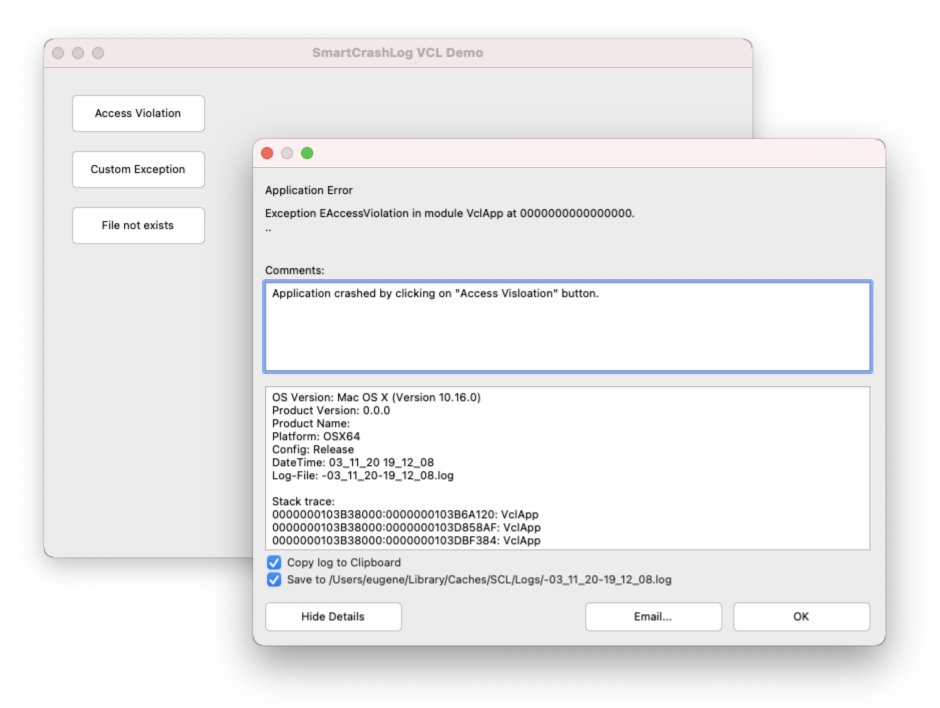The height and width of the screenshot is (708, 940).
Task: Click the 'Comments:' label
Action: click(x=295, y=270)
